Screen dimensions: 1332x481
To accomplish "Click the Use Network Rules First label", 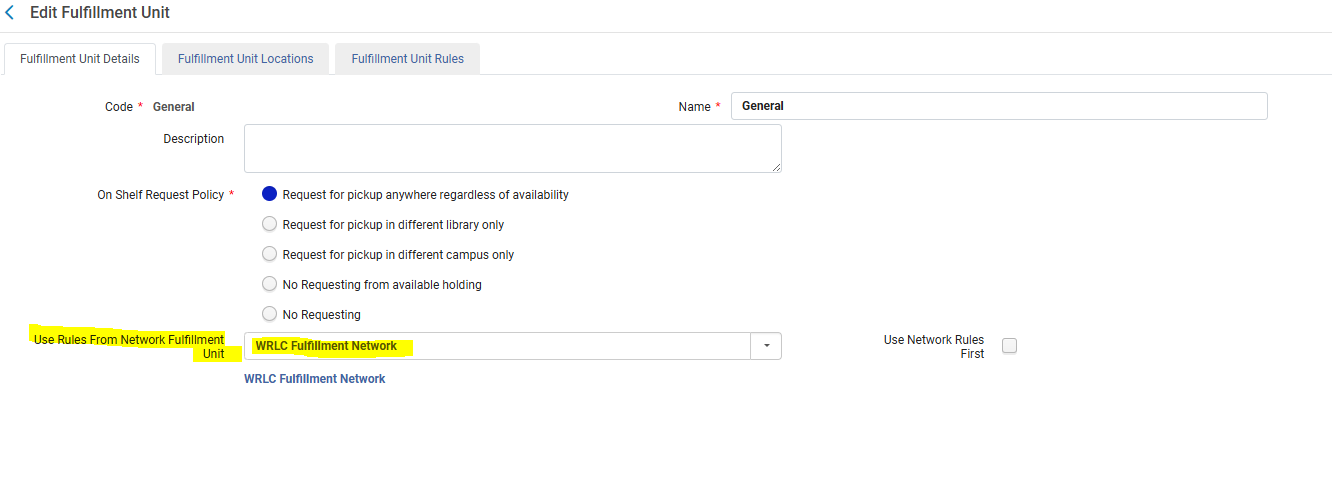I will (934, 347).
